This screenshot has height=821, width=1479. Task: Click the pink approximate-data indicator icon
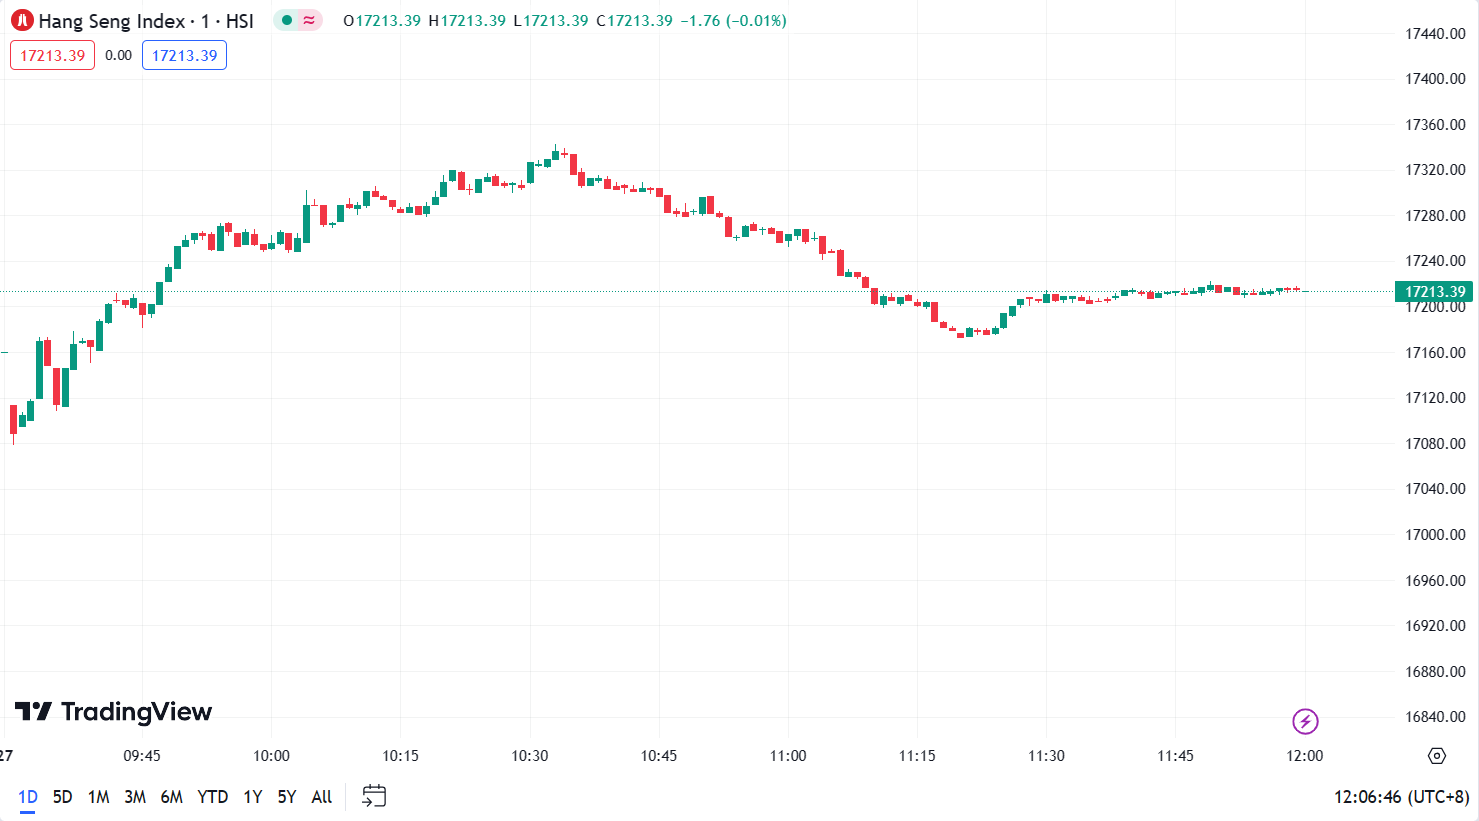click(310, 20)
